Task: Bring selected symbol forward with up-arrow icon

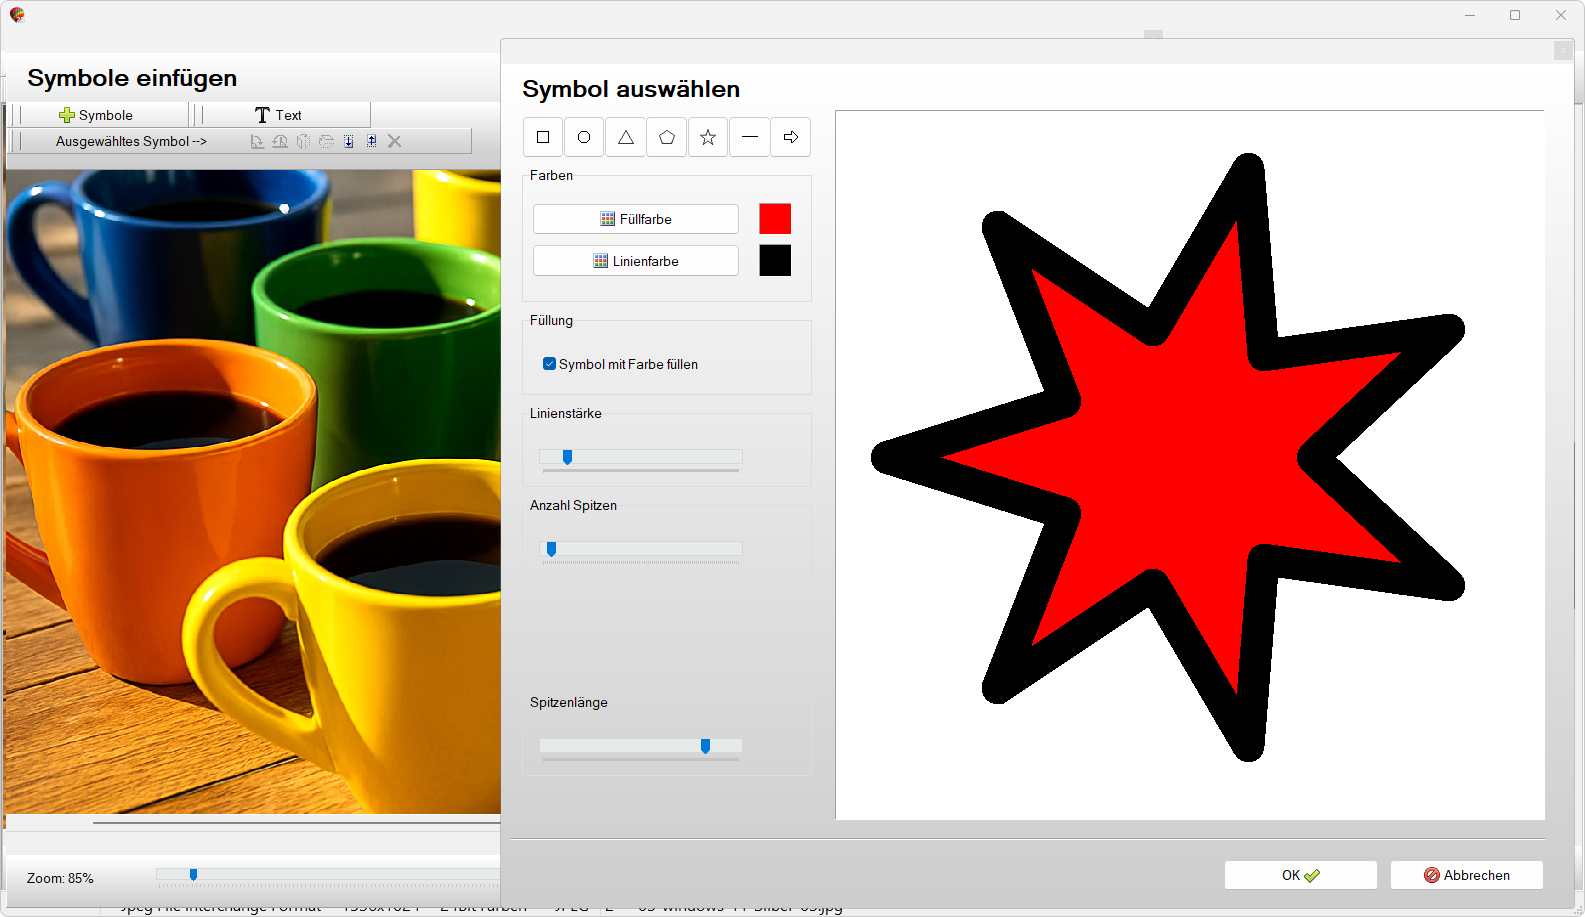Action: (372, 142)
